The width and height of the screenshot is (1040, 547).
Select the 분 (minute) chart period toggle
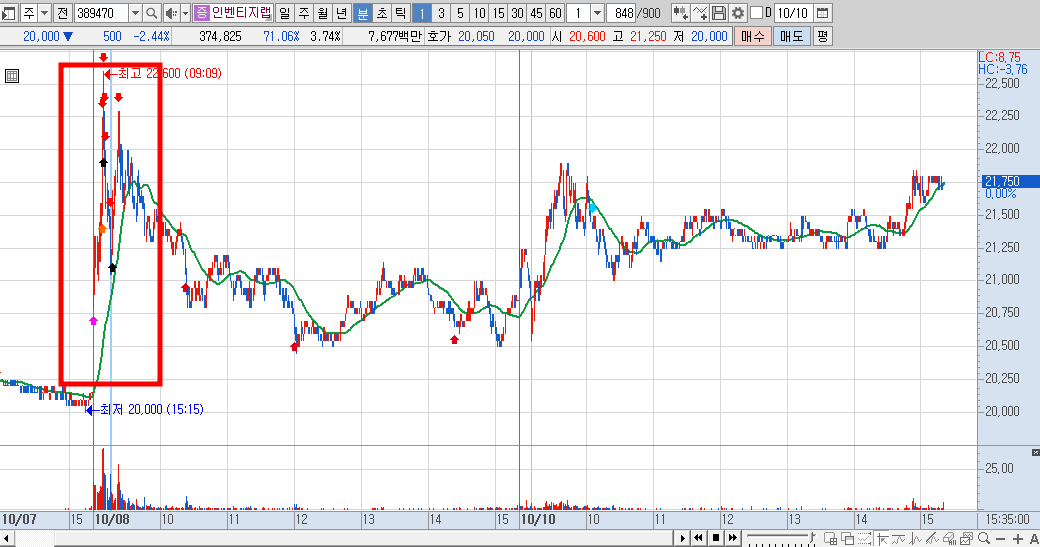click(x=363, y=13)
